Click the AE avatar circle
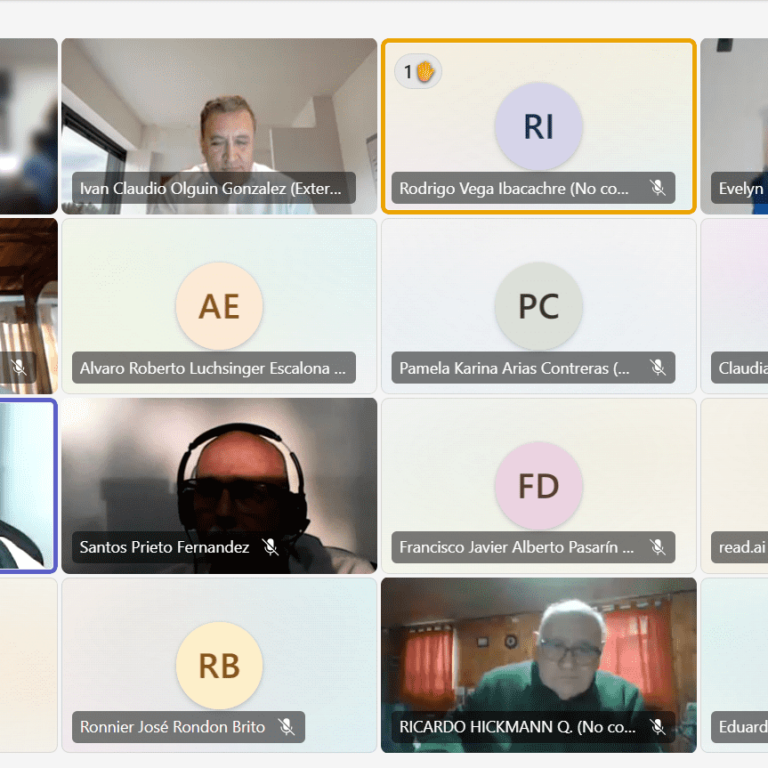The image size is (768, 768). tap(219, 306)
